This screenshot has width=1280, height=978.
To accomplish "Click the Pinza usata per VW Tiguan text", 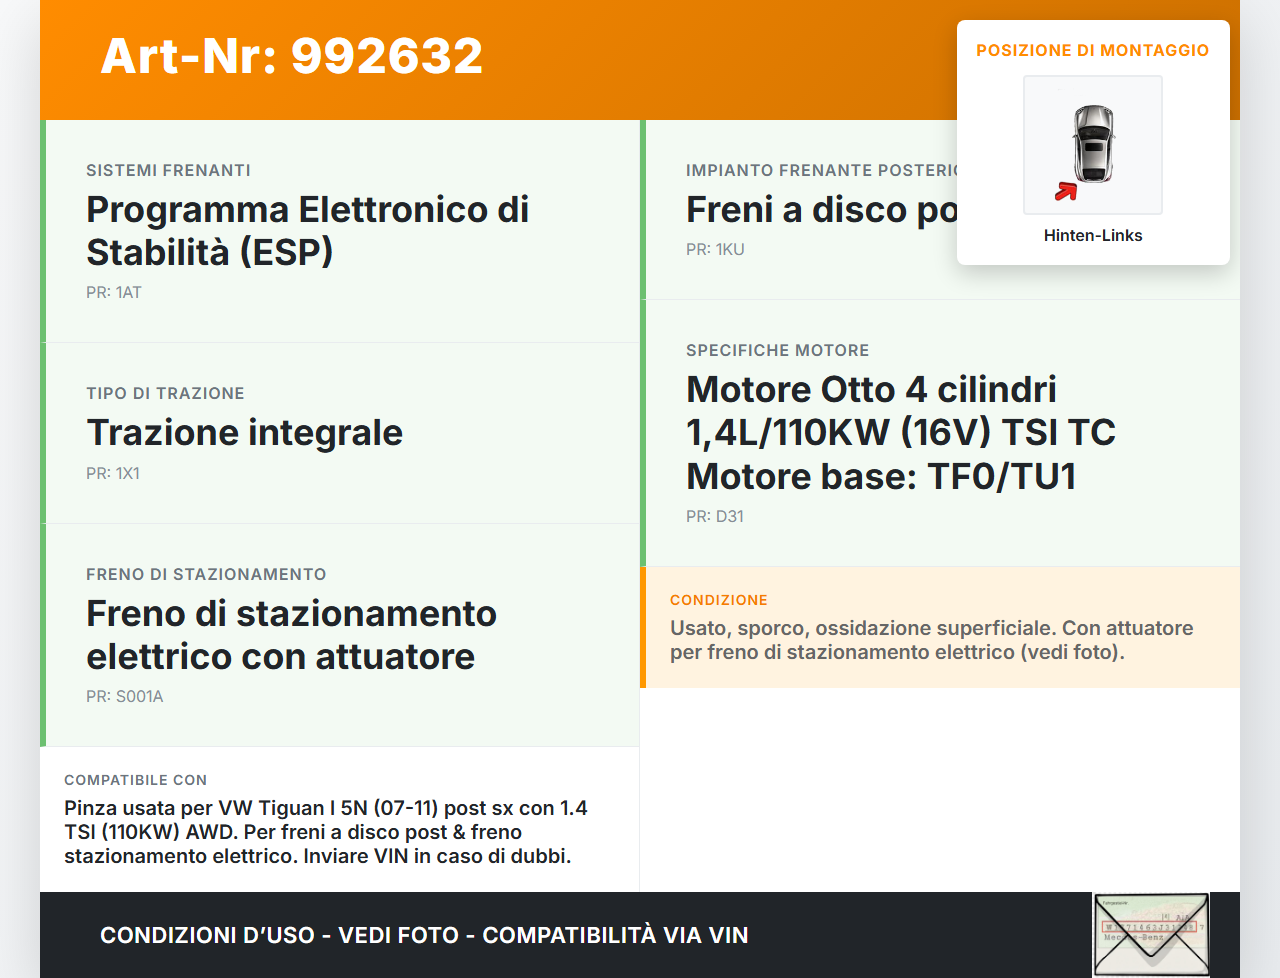I will point(325,832).
